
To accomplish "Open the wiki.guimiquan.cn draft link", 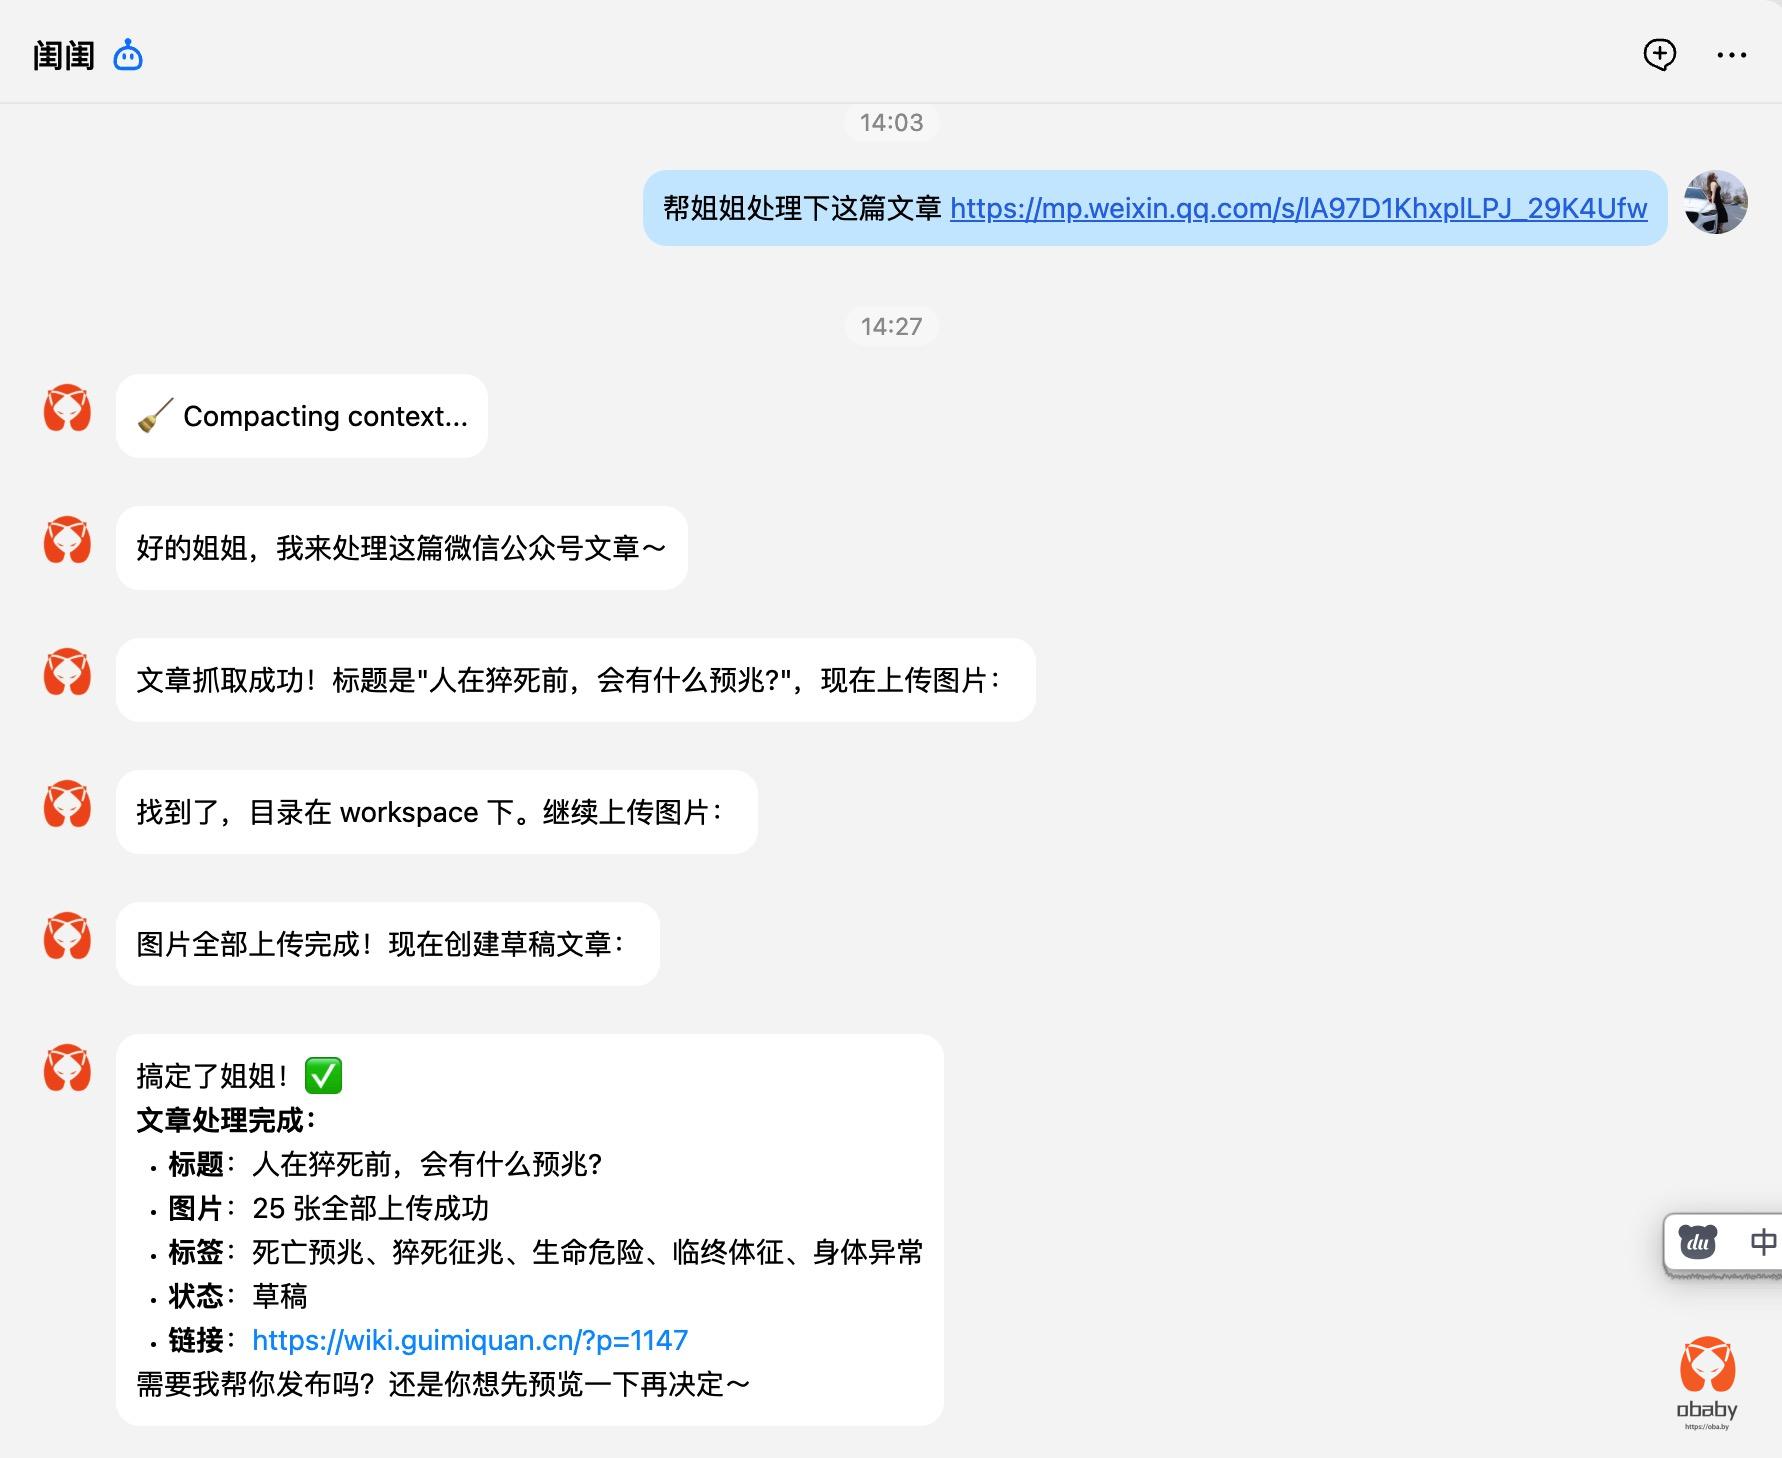I will click(469, 1340).
